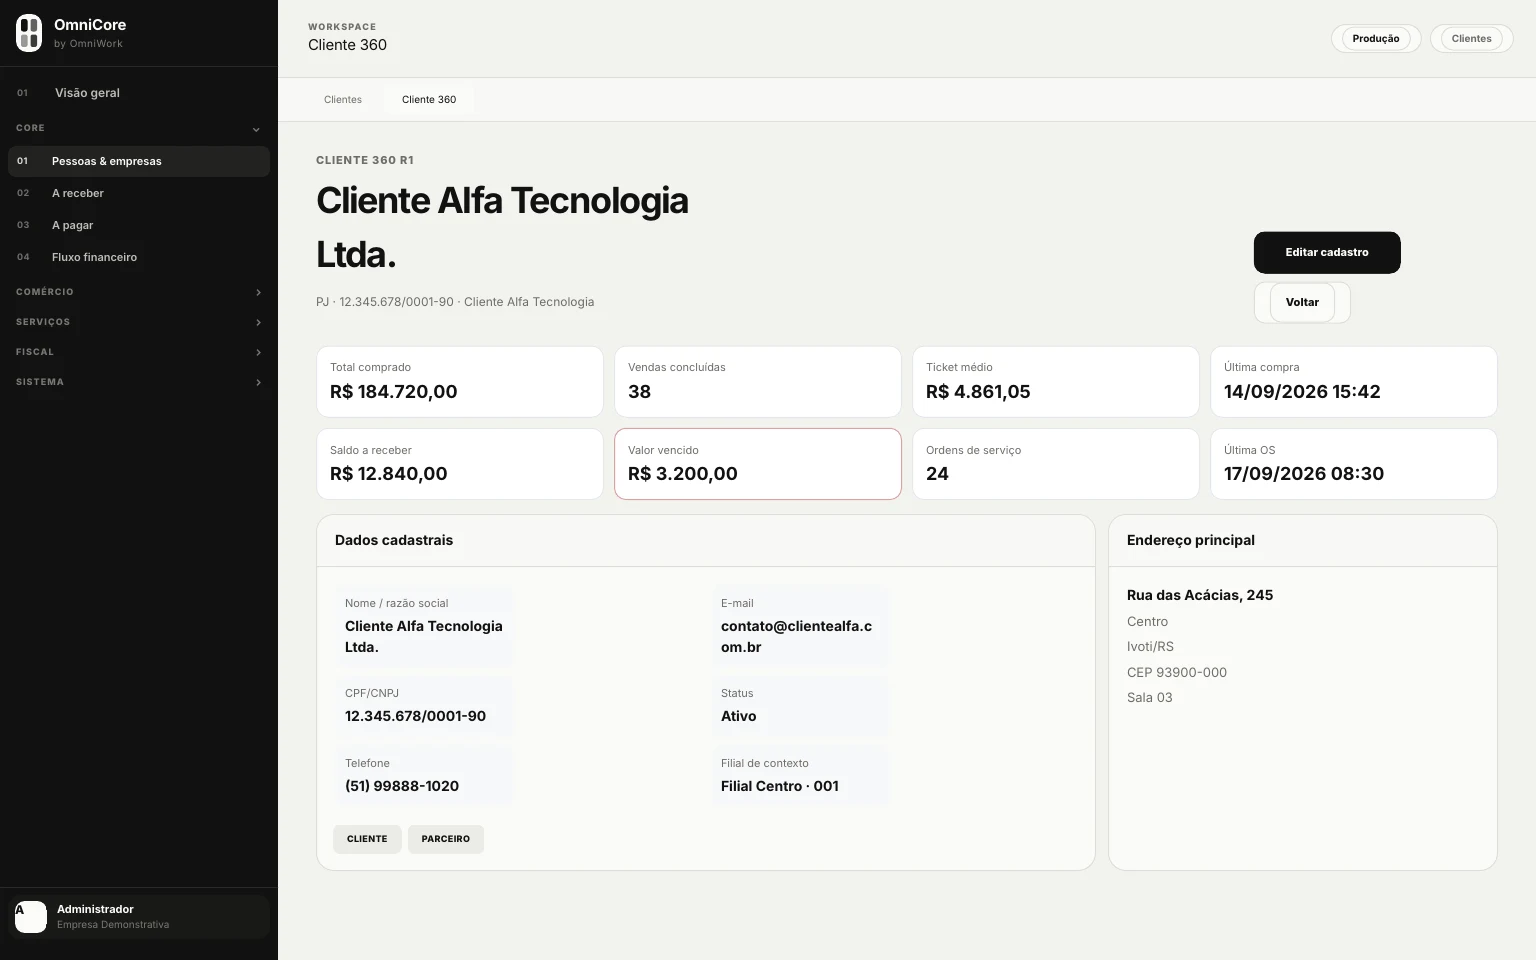The image size is (1536, 960).
Task: Click the CLIENTE 360 R1 label
Action: [365, 160]
